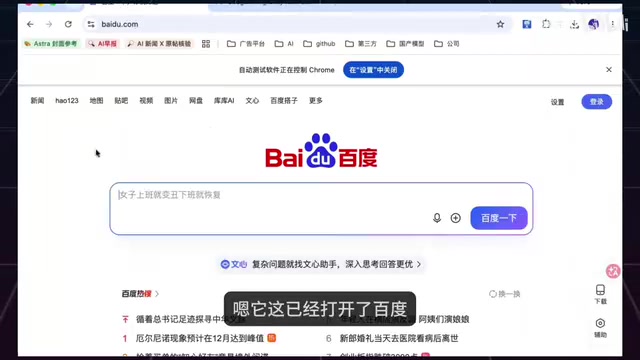Image resolution: width=640 pixels, height=360 pixels.
Task: Open hot item 新郎婚礼当天去医院看病后离世
Action: [399, 338]
